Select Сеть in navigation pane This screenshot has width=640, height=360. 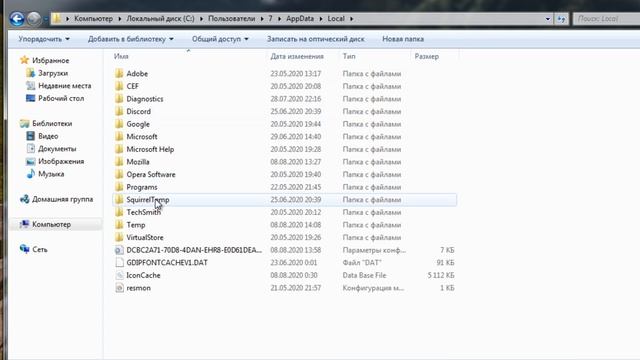[40, 249]
